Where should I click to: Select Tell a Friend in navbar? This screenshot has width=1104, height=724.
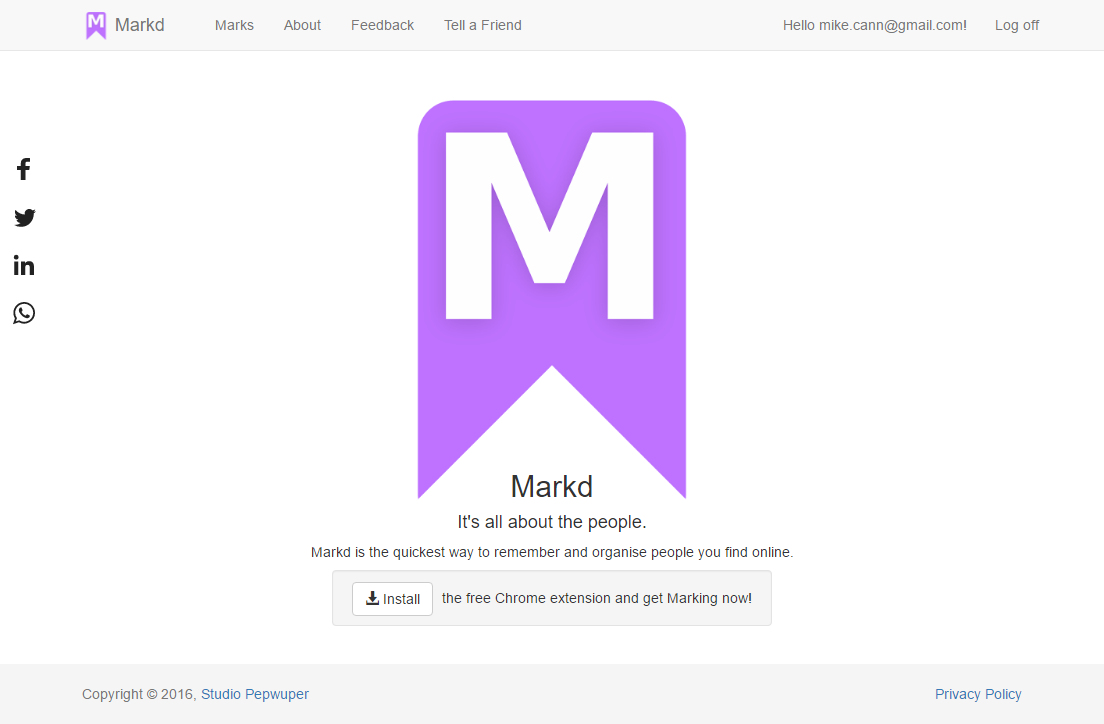(483, 25)
